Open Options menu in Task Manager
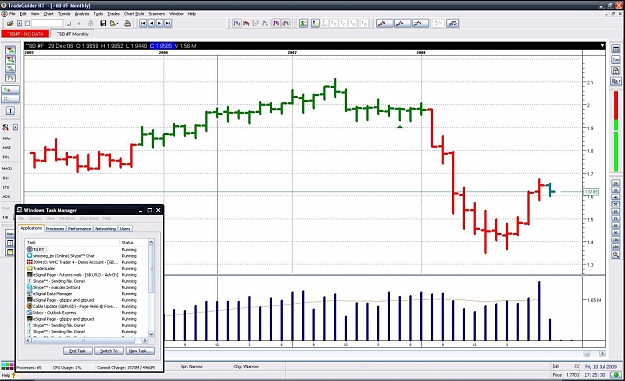The width and height of the screenshot is (625, 381). (x=35, y=218)
